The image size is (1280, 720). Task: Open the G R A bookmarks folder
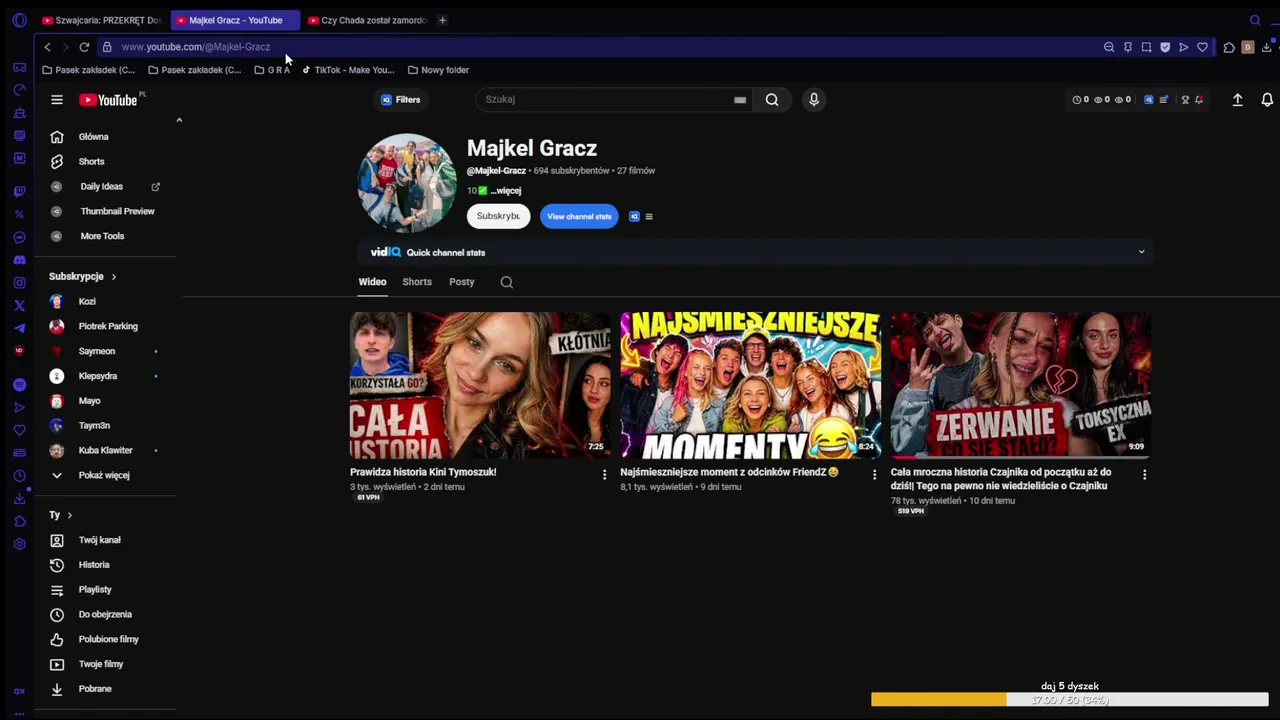[x=272, y=70]
